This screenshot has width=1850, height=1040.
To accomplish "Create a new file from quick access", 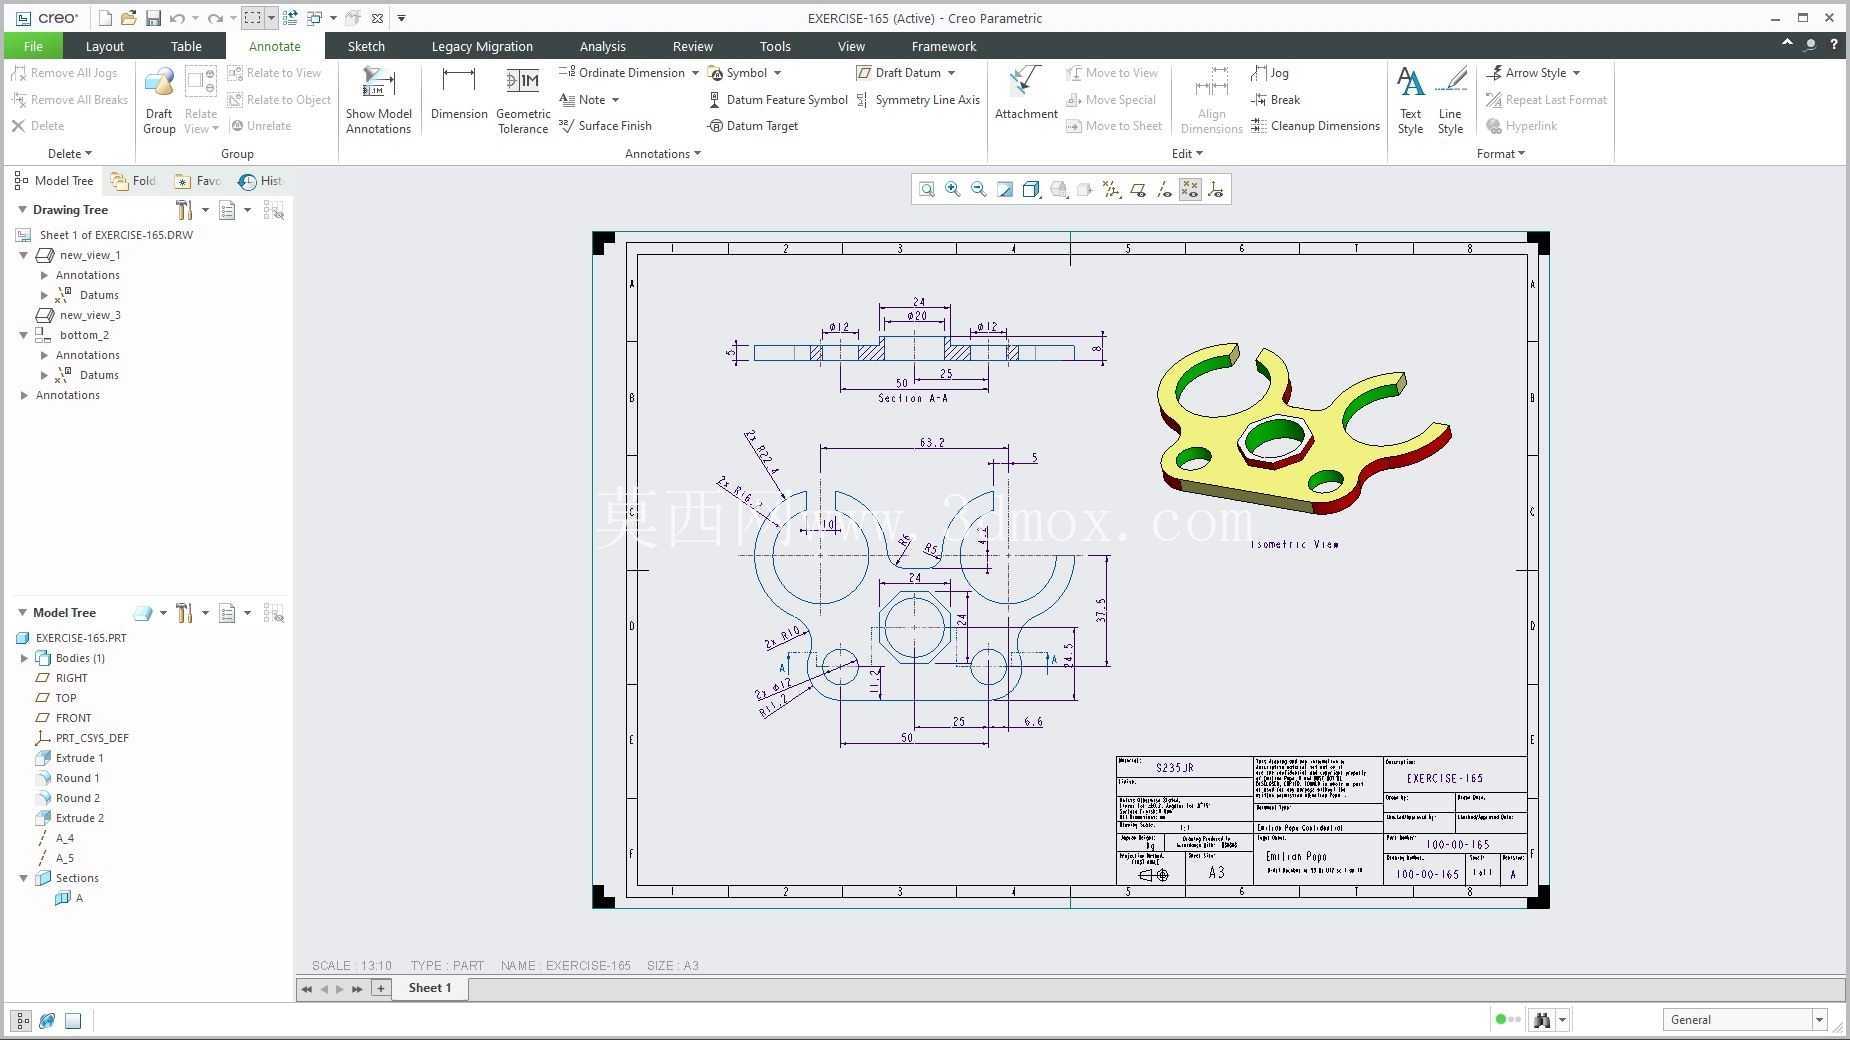I will point(105,18).
